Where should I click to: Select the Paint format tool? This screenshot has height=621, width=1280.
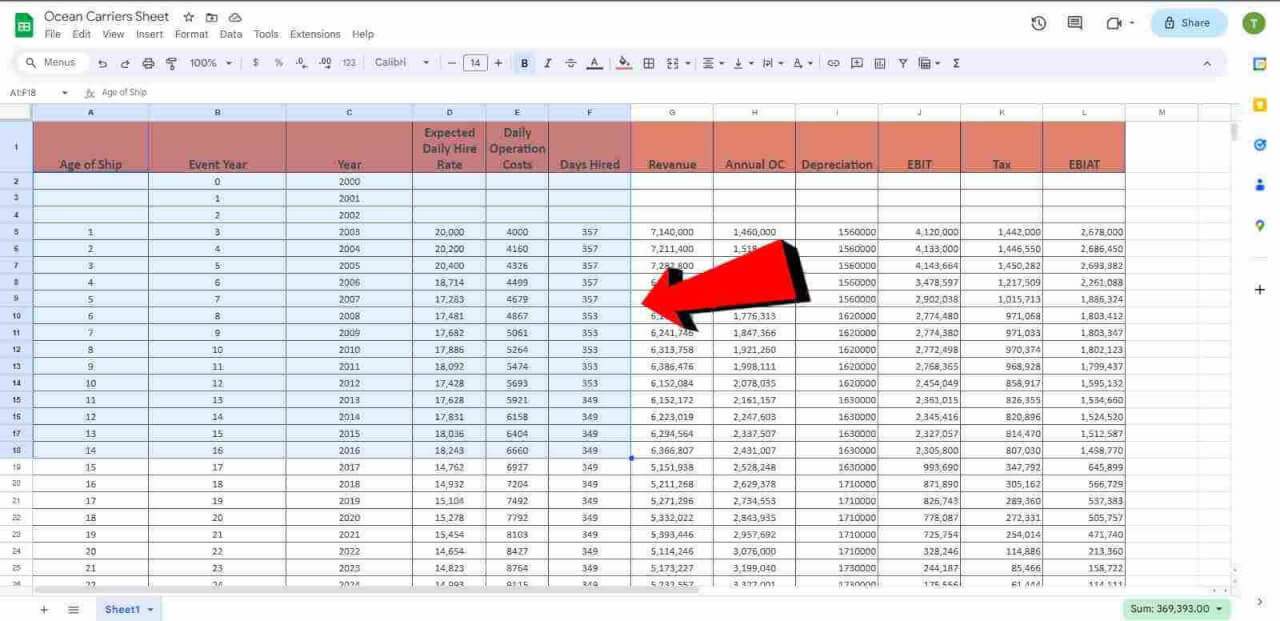pos(171,62)
